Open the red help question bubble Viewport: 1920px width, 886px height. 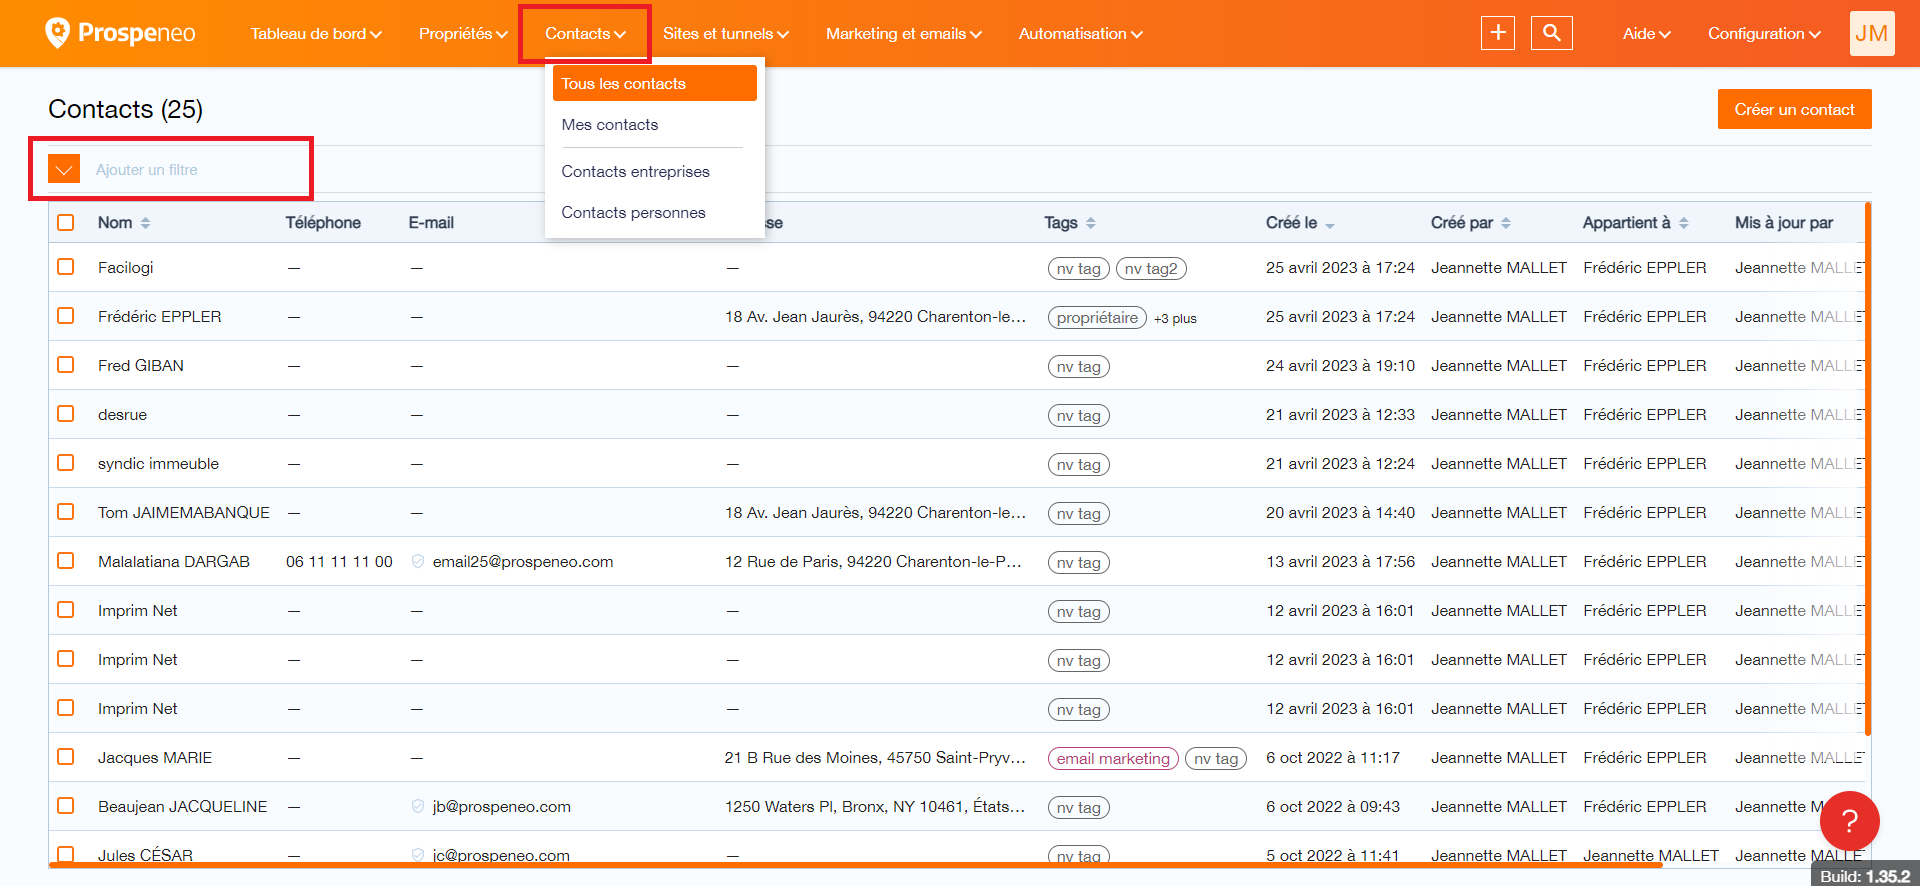click(x=1850, y=821)
